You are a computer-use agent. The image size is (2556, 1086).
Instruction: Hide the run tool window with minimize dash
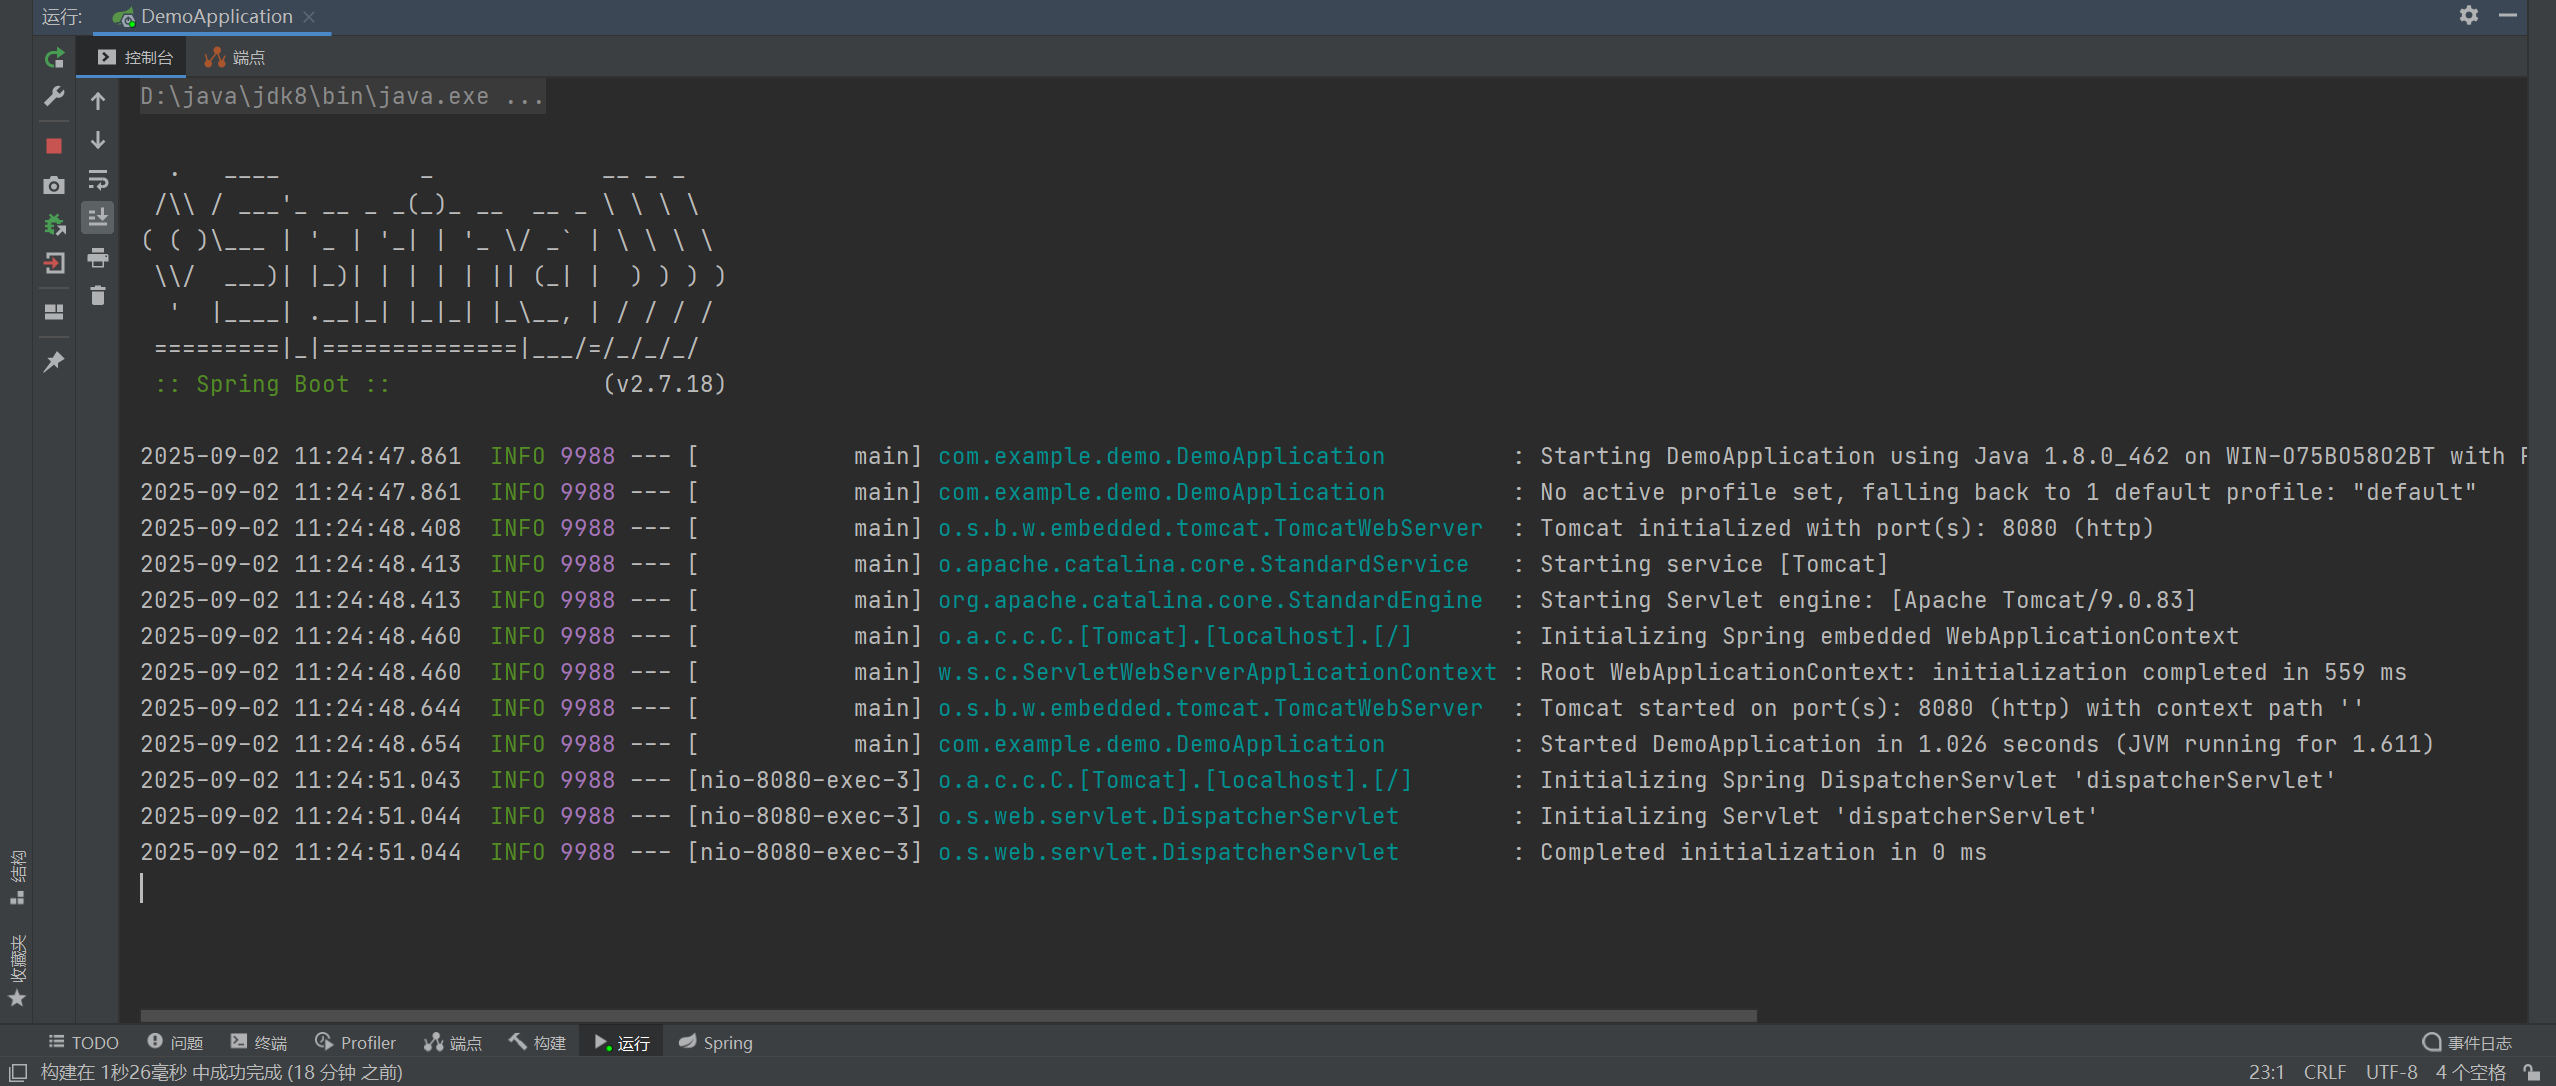click(2507, 15)
